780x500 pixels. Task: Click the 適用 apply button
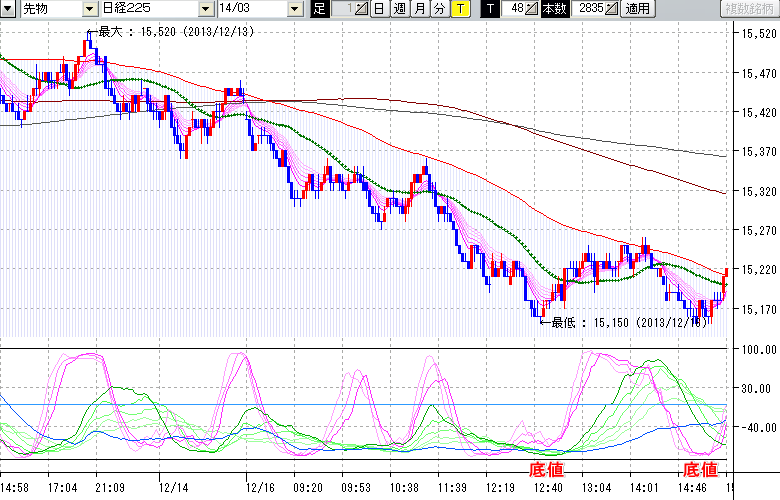point(637,9)
